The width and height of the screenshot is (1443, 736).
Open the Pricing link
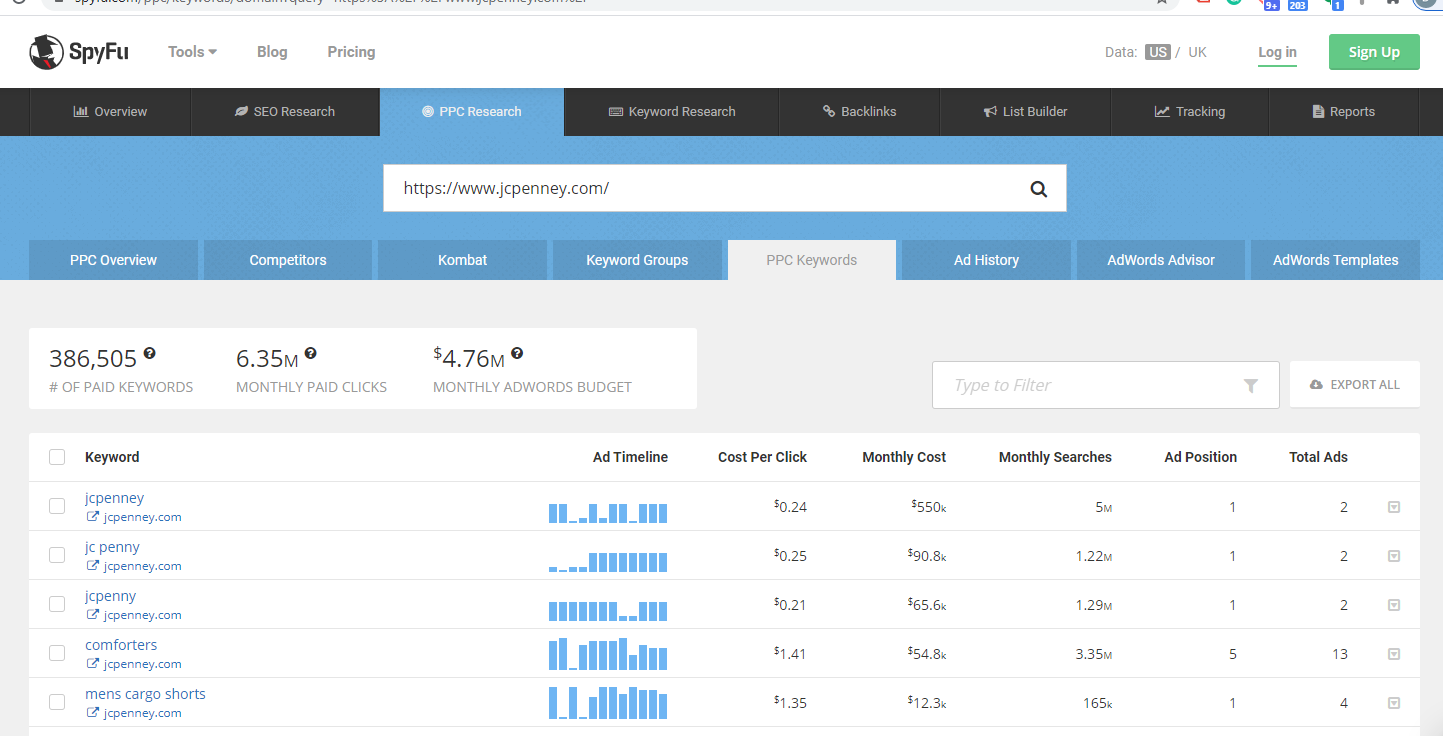tap(351, 52)
